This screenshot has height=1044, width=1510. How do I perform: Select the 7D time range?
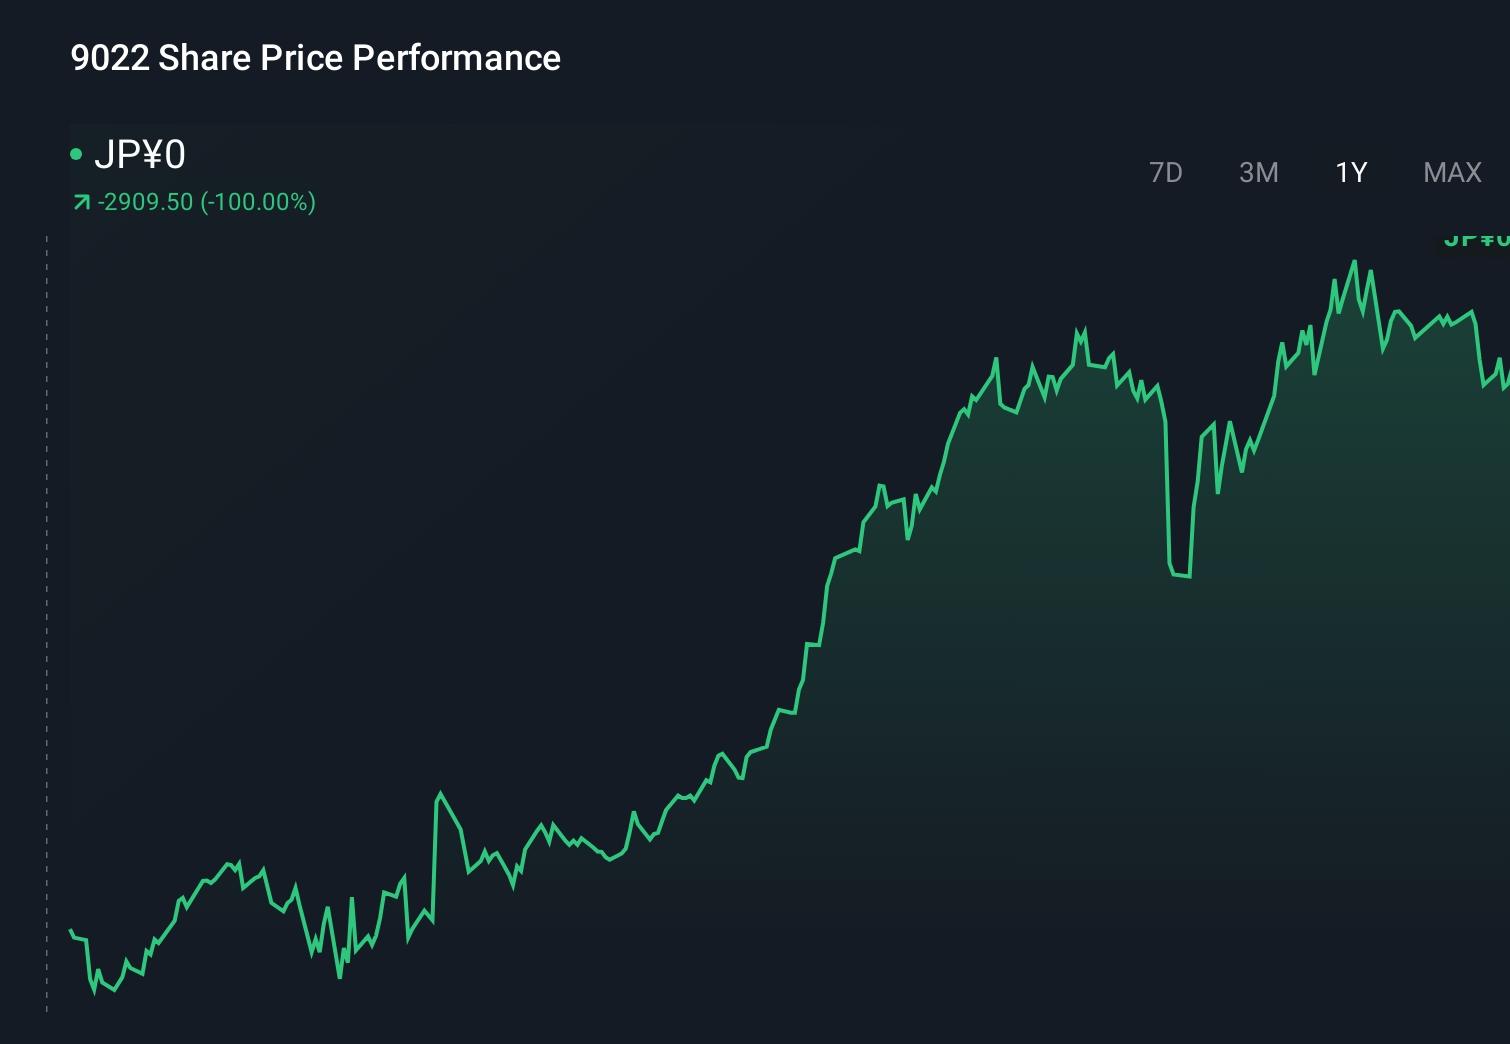1166,172
